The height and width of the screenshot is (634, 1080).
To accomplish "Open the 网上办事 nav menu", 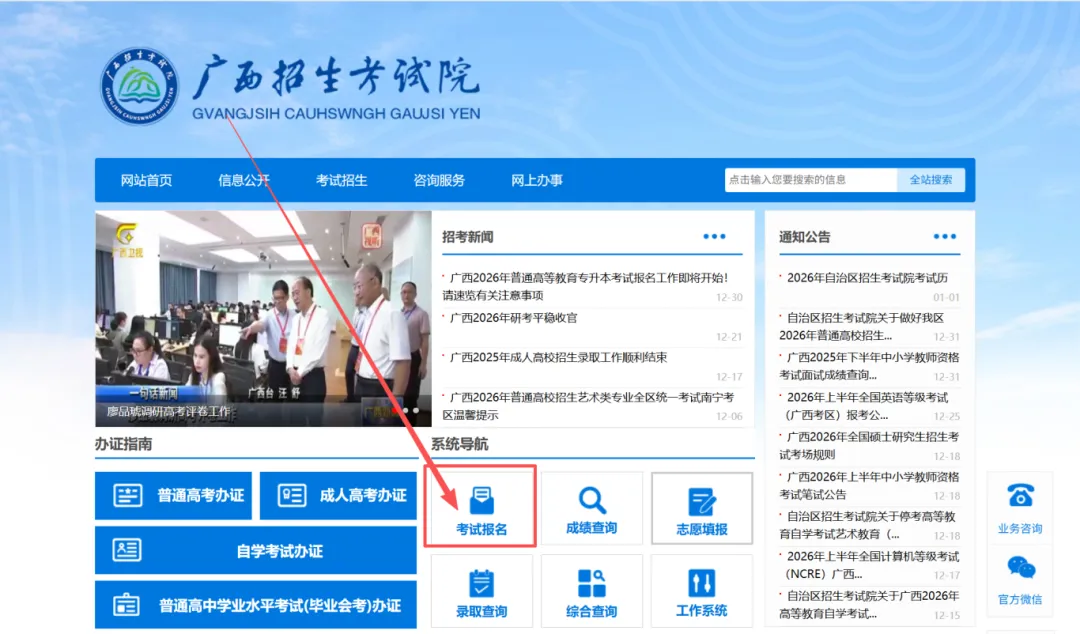I will 537,181.
